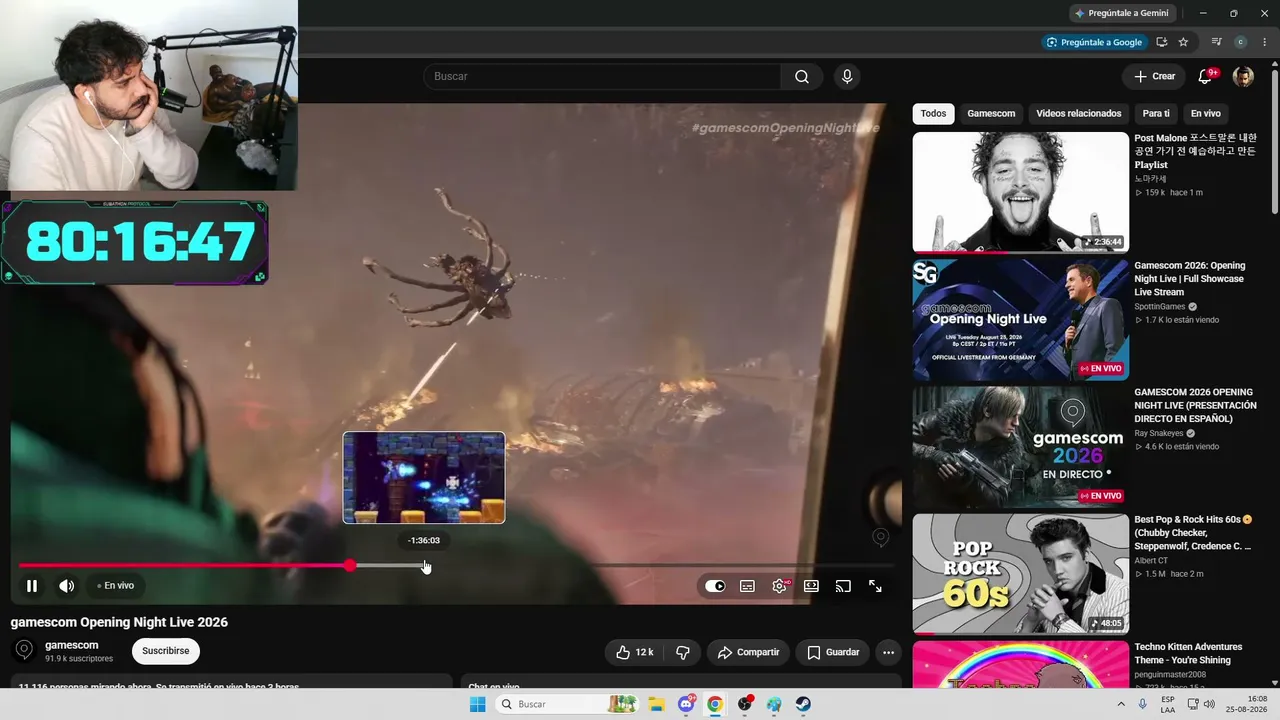
Task: Open the paint palette app on taskbar
Action: [x=773, y=704]
